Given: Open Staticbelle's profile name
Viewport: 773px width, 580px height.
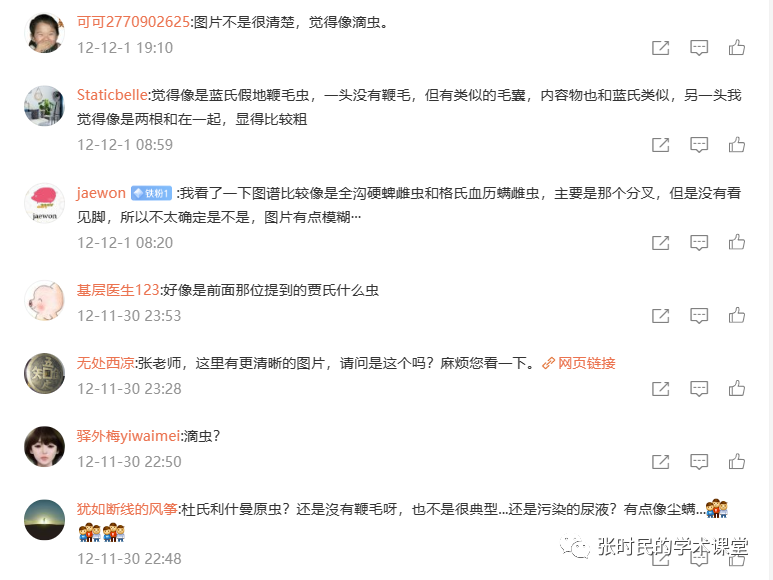Looking at the screenshot, I should (x=112, y=95).
